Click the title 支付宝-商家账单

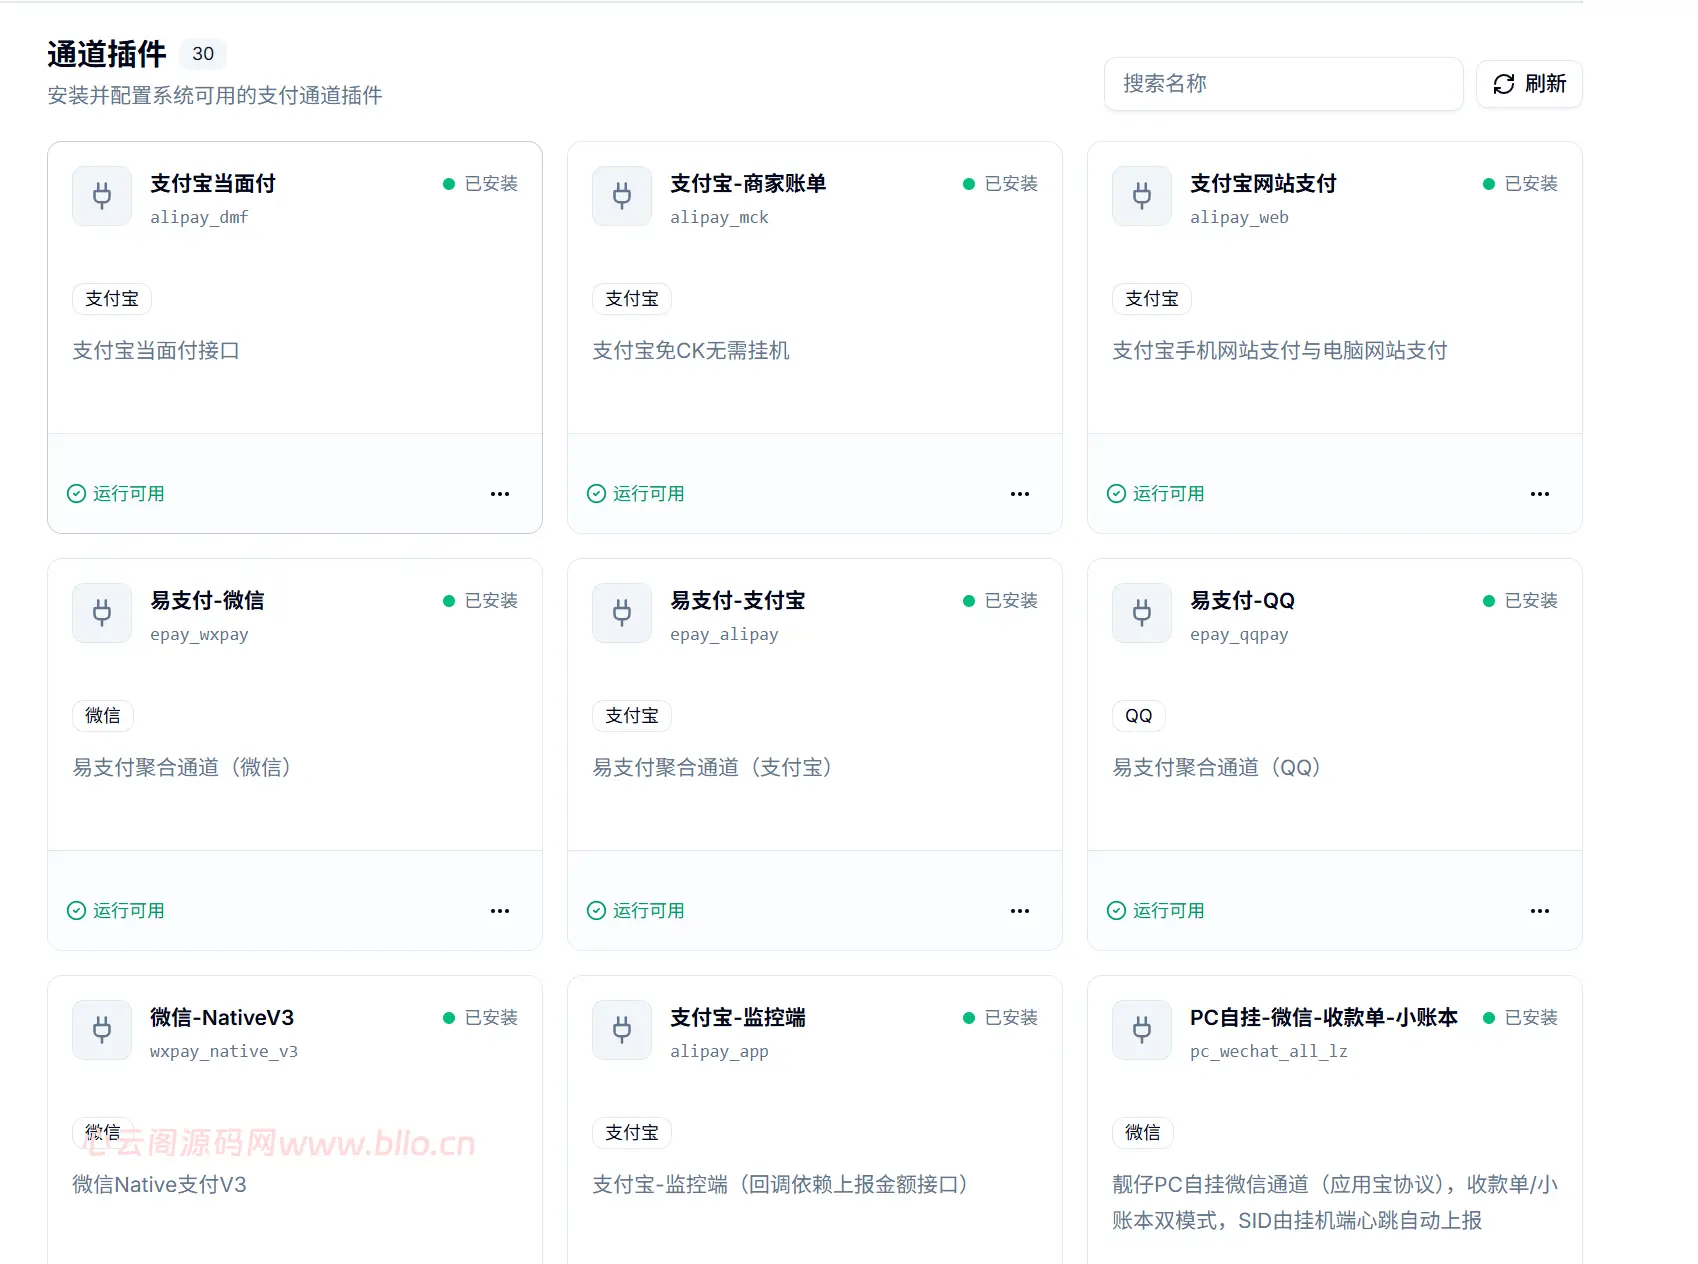pos(748,184)
